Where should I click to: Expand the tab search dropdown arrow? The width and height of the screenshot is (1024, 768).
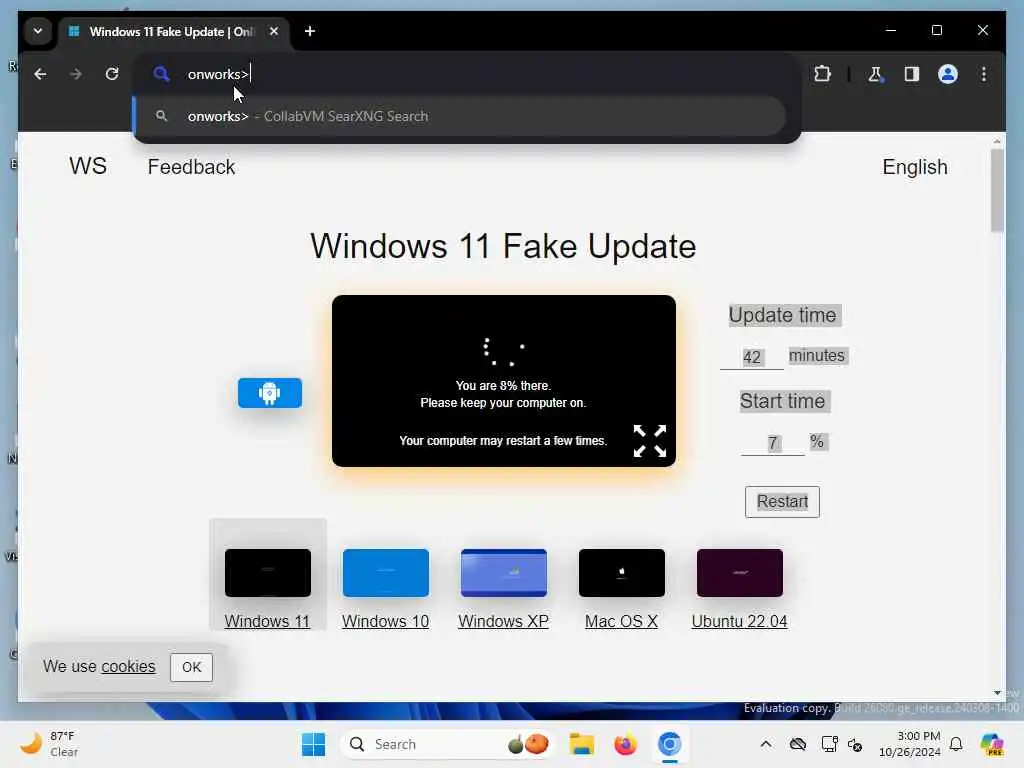pyautogui.click(x=38, y=31)
